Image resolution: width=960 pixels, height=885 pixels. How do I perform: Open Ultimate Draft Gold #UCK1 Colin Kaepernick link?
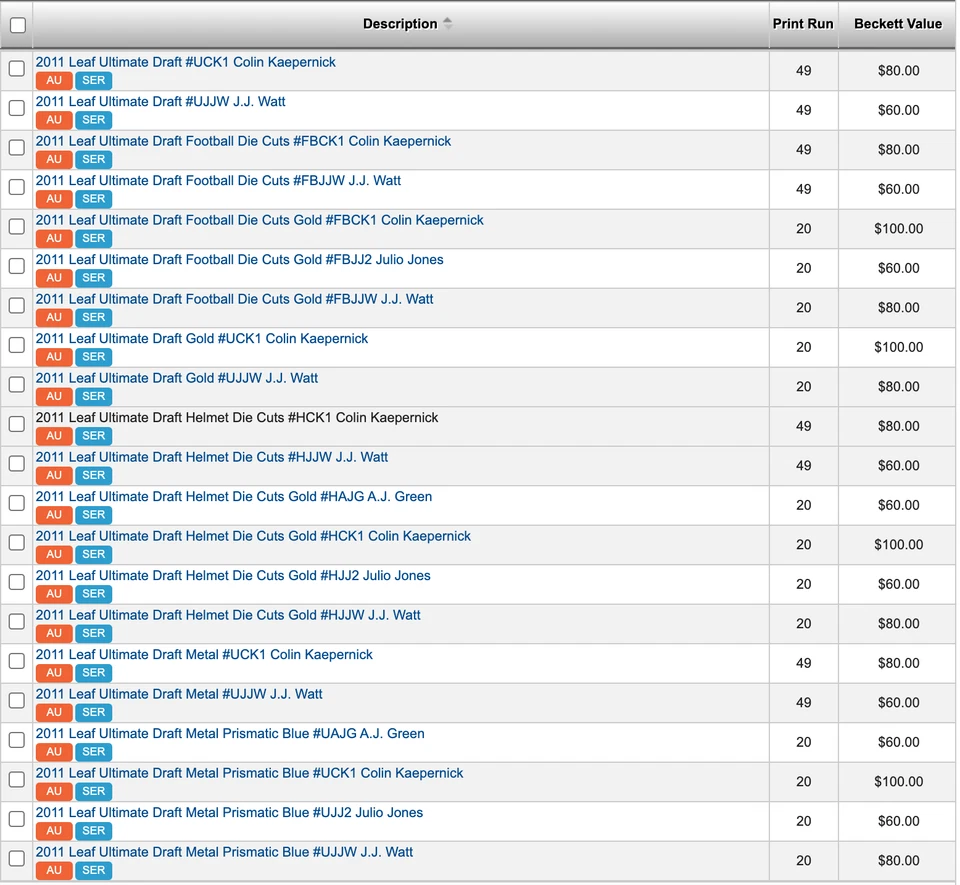click(202, 338)
